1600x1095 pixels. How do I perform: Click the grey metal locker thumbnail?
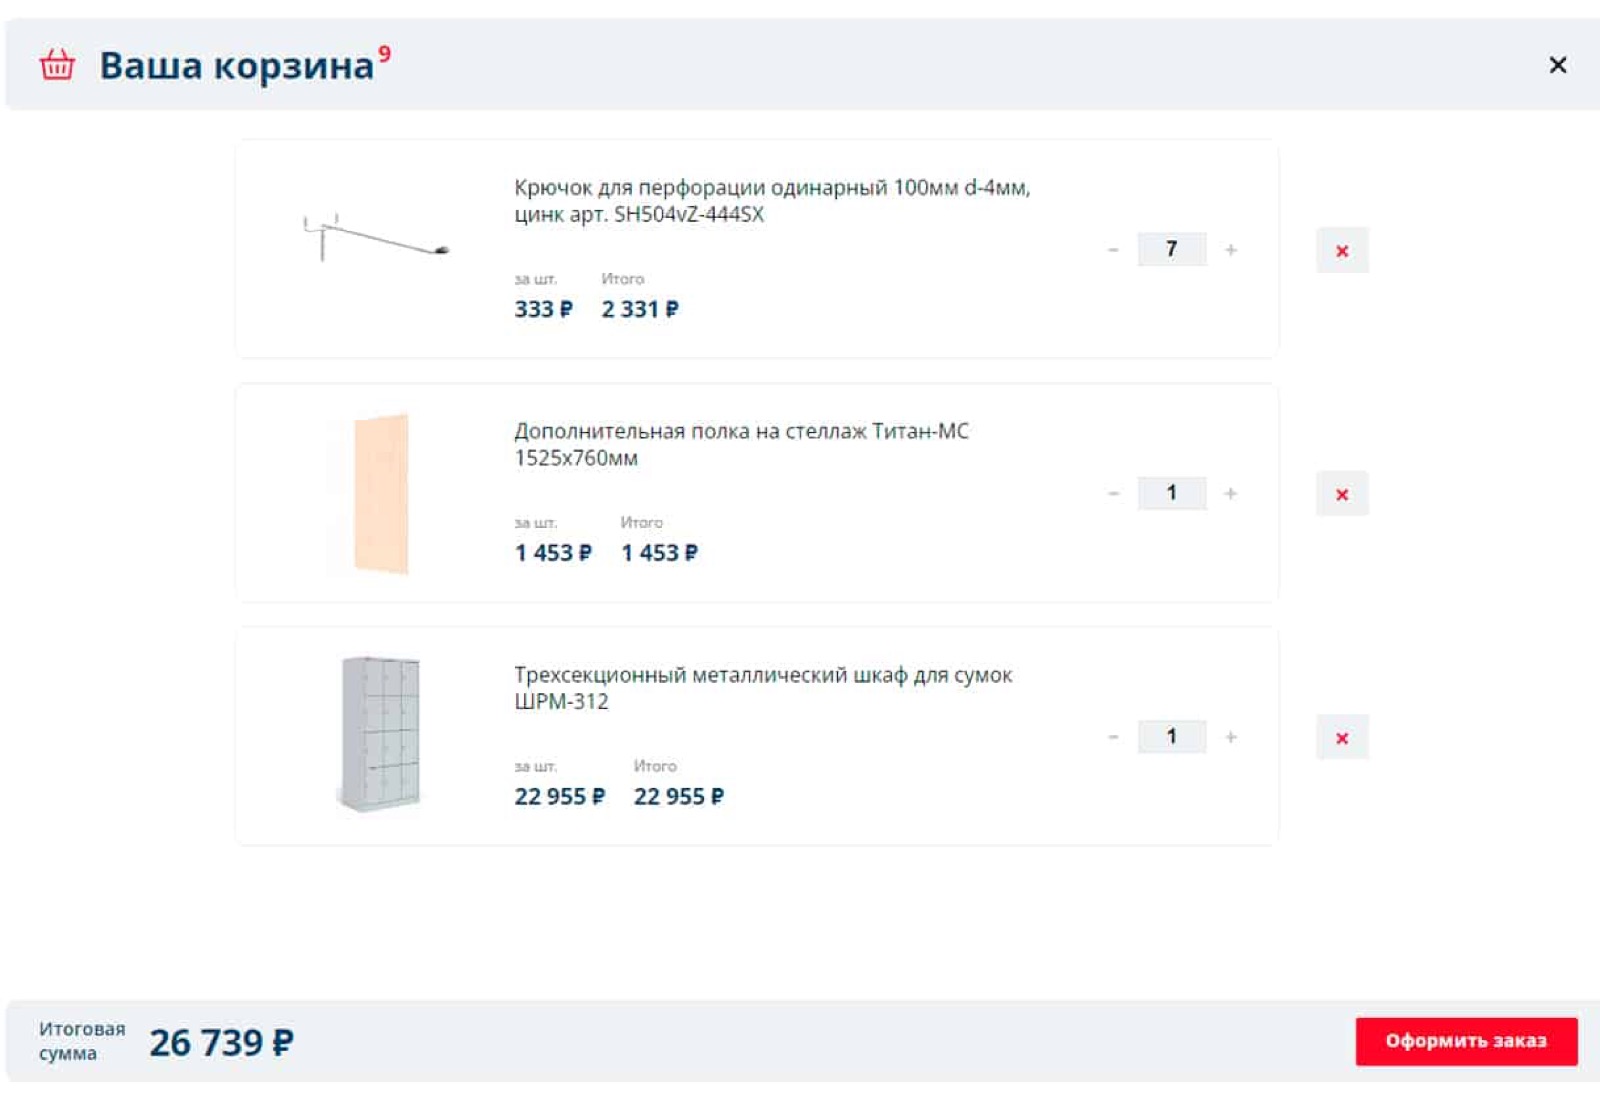(380, 734)
